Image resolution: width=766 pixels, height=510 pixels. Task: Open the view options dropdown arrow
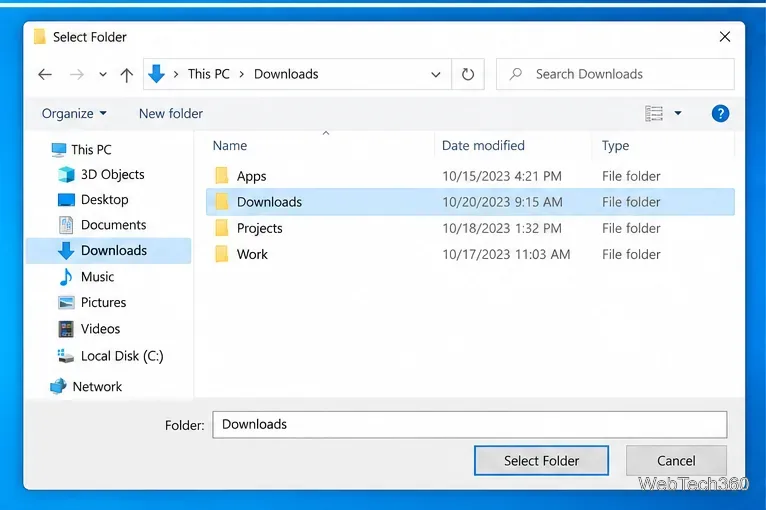coord(678,113)
